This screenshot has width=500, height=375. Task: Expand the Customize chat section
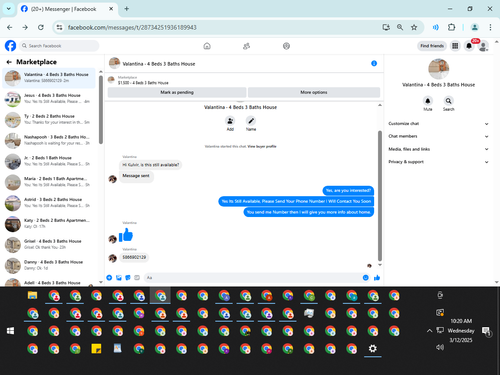click(x=438, y=124)
